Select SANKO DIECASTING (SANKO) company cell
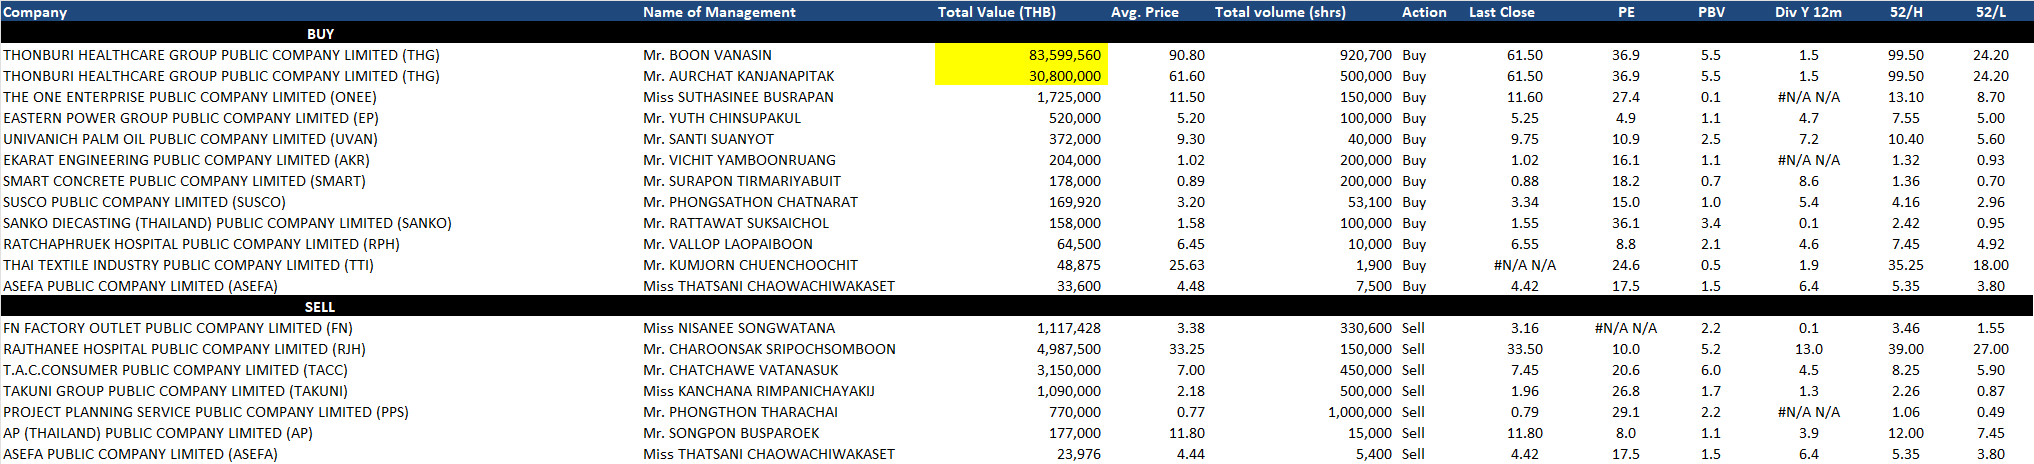 coord(227,223)
